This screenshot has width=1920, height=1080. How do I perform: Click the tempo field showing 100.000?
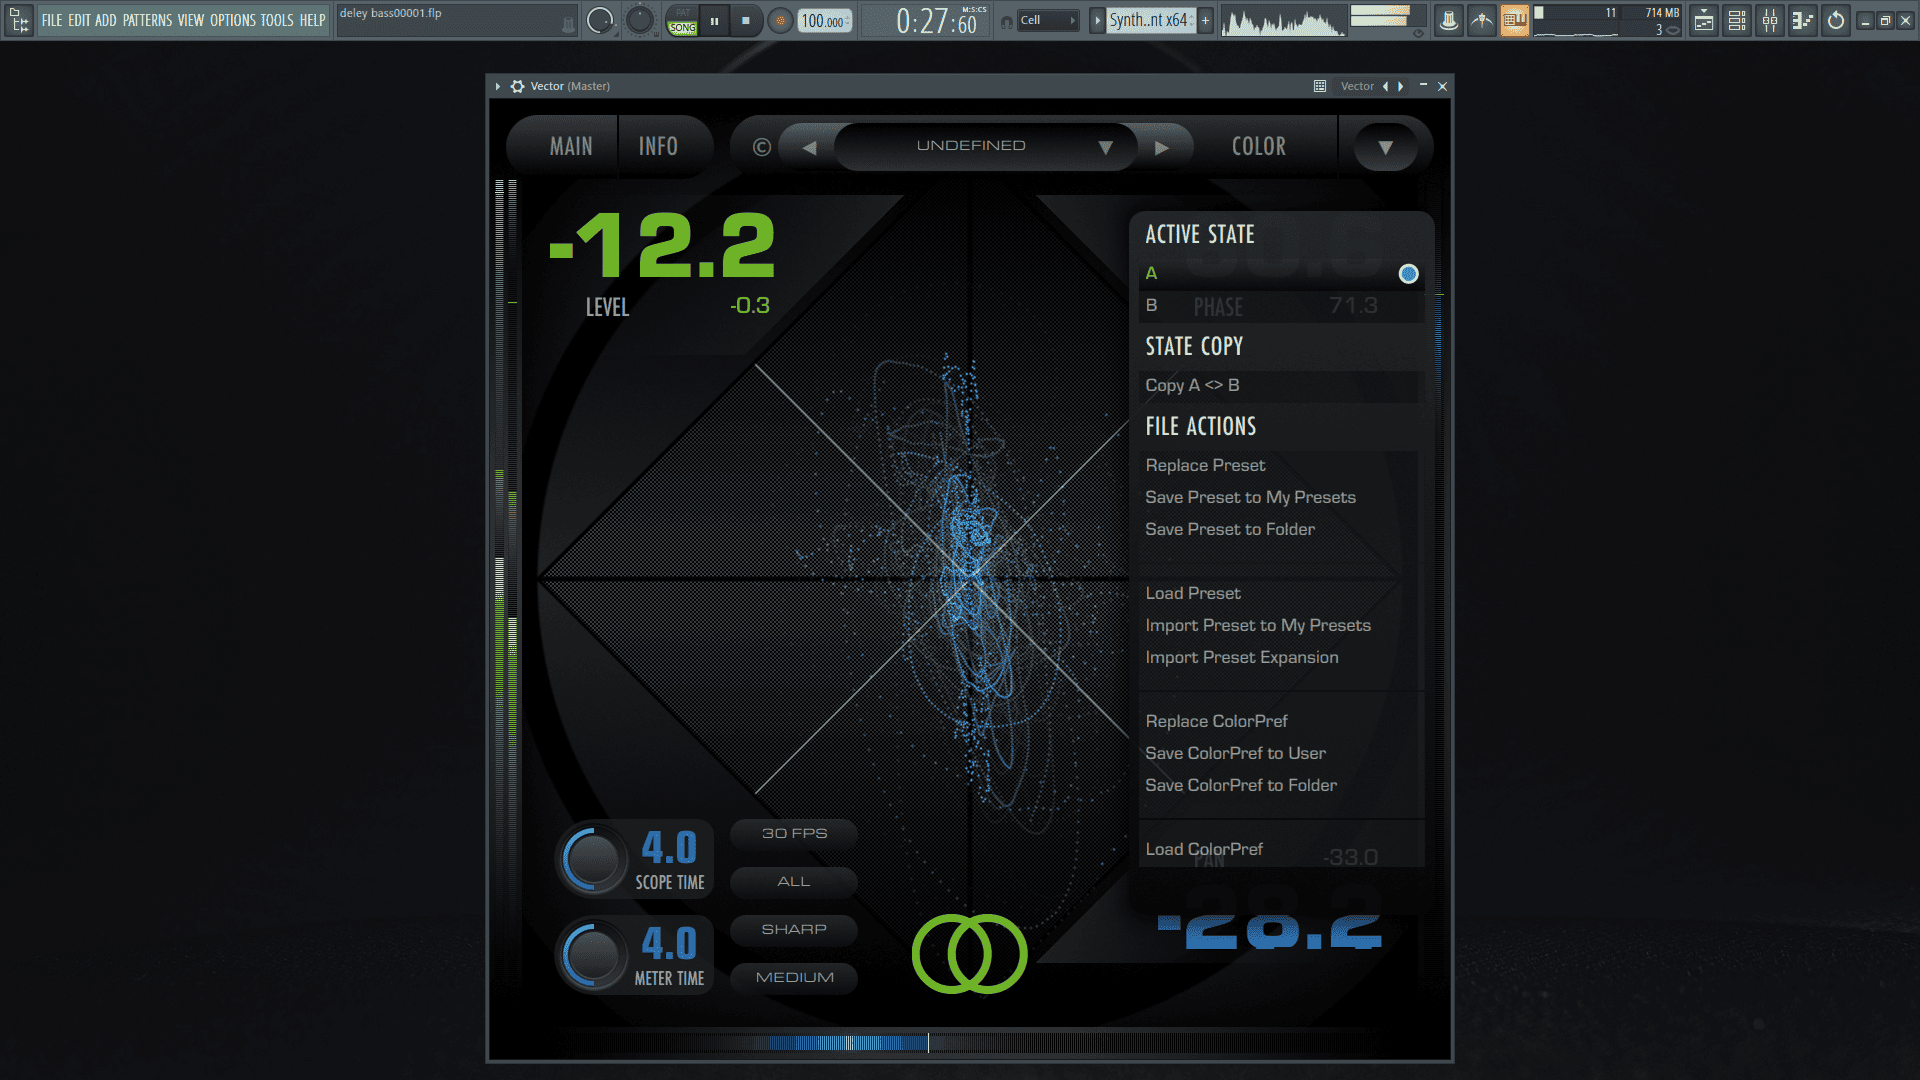[x=824, y=21]
